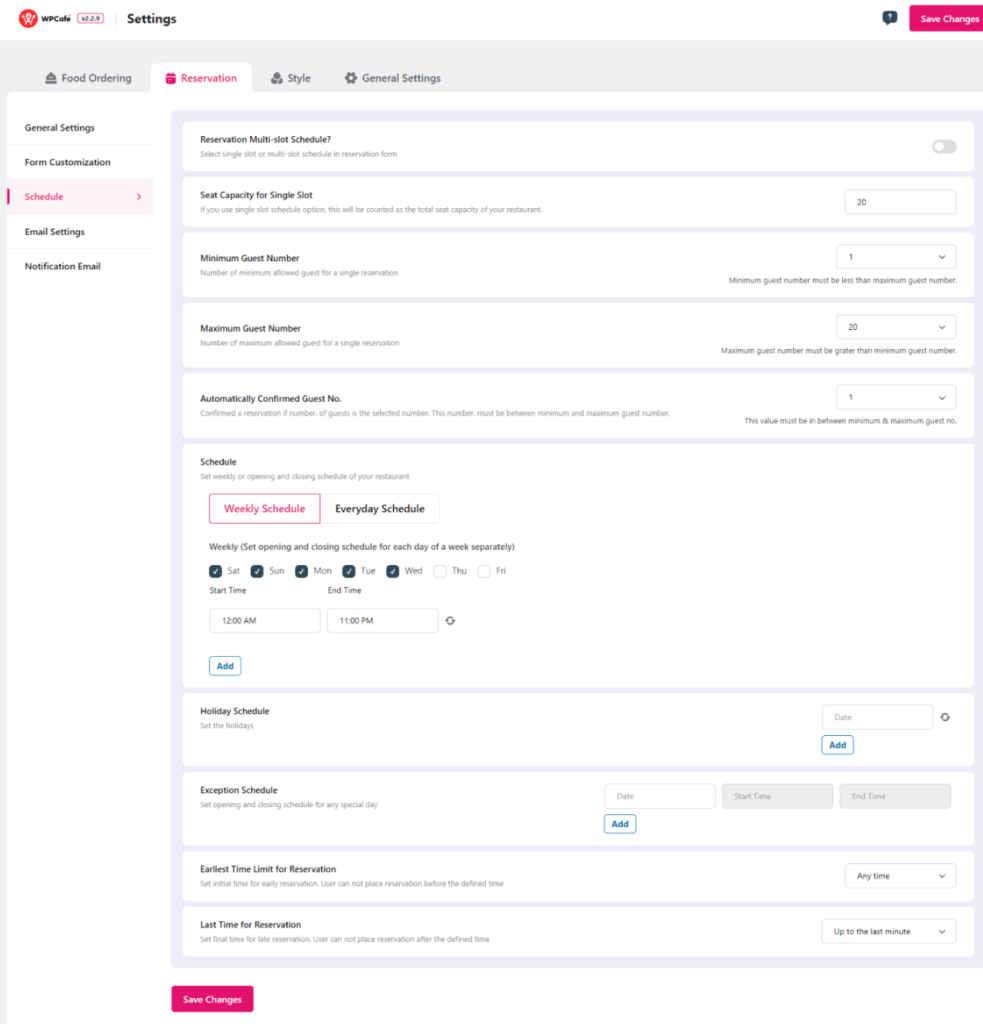Open Notification Email in sidebar

point(80,266)
